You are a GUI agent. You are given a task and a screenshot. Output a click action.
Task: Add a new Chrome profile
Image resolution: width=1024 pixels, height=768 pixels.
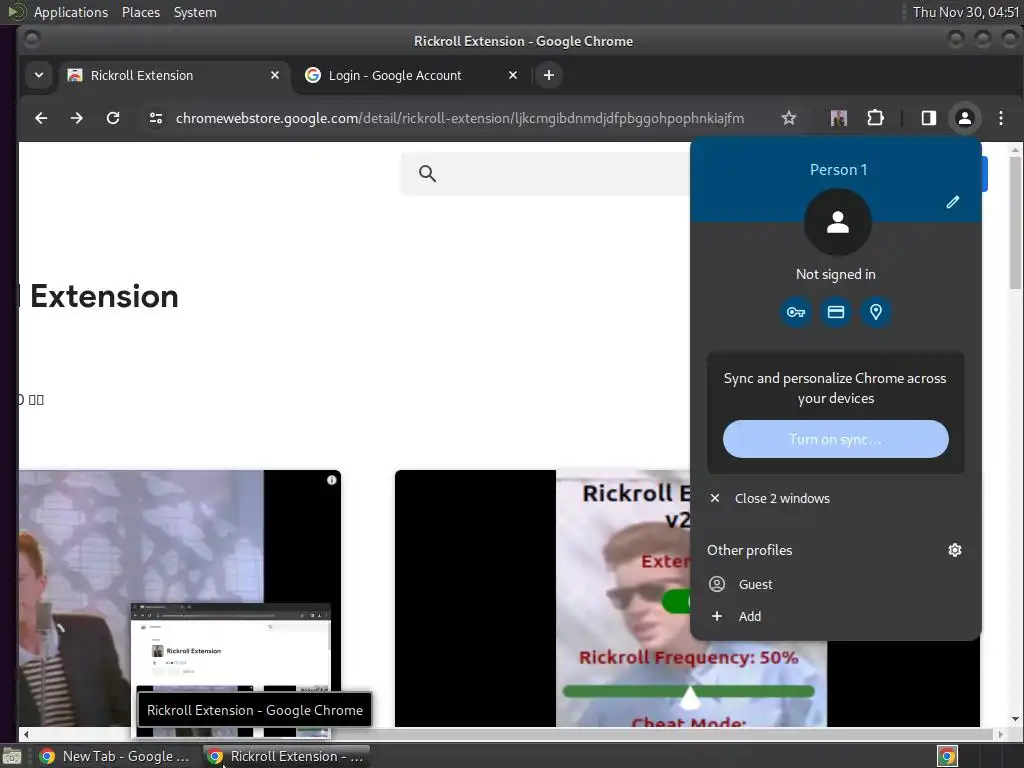tap(835, 616)
